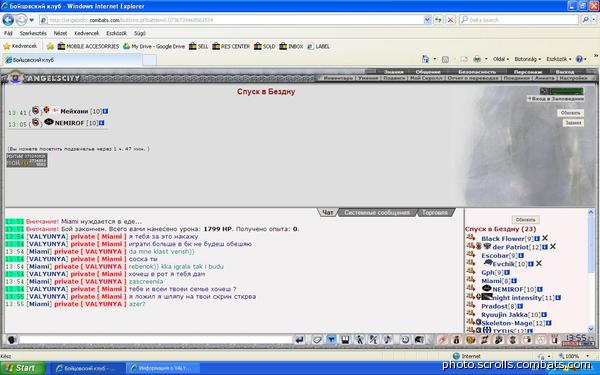Open info icon beside Miami in user list
The image size is (600, 375).
point(514,281)
